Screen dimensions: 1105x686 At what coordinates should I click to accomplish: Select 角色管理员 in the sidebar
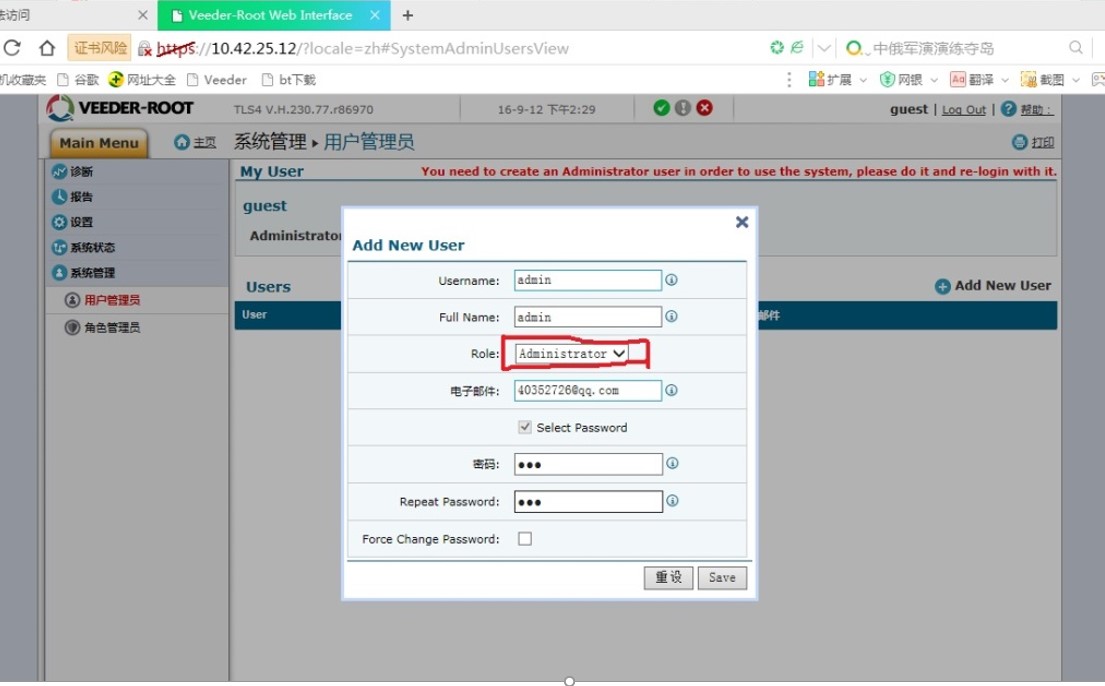[x=111, y=327]
